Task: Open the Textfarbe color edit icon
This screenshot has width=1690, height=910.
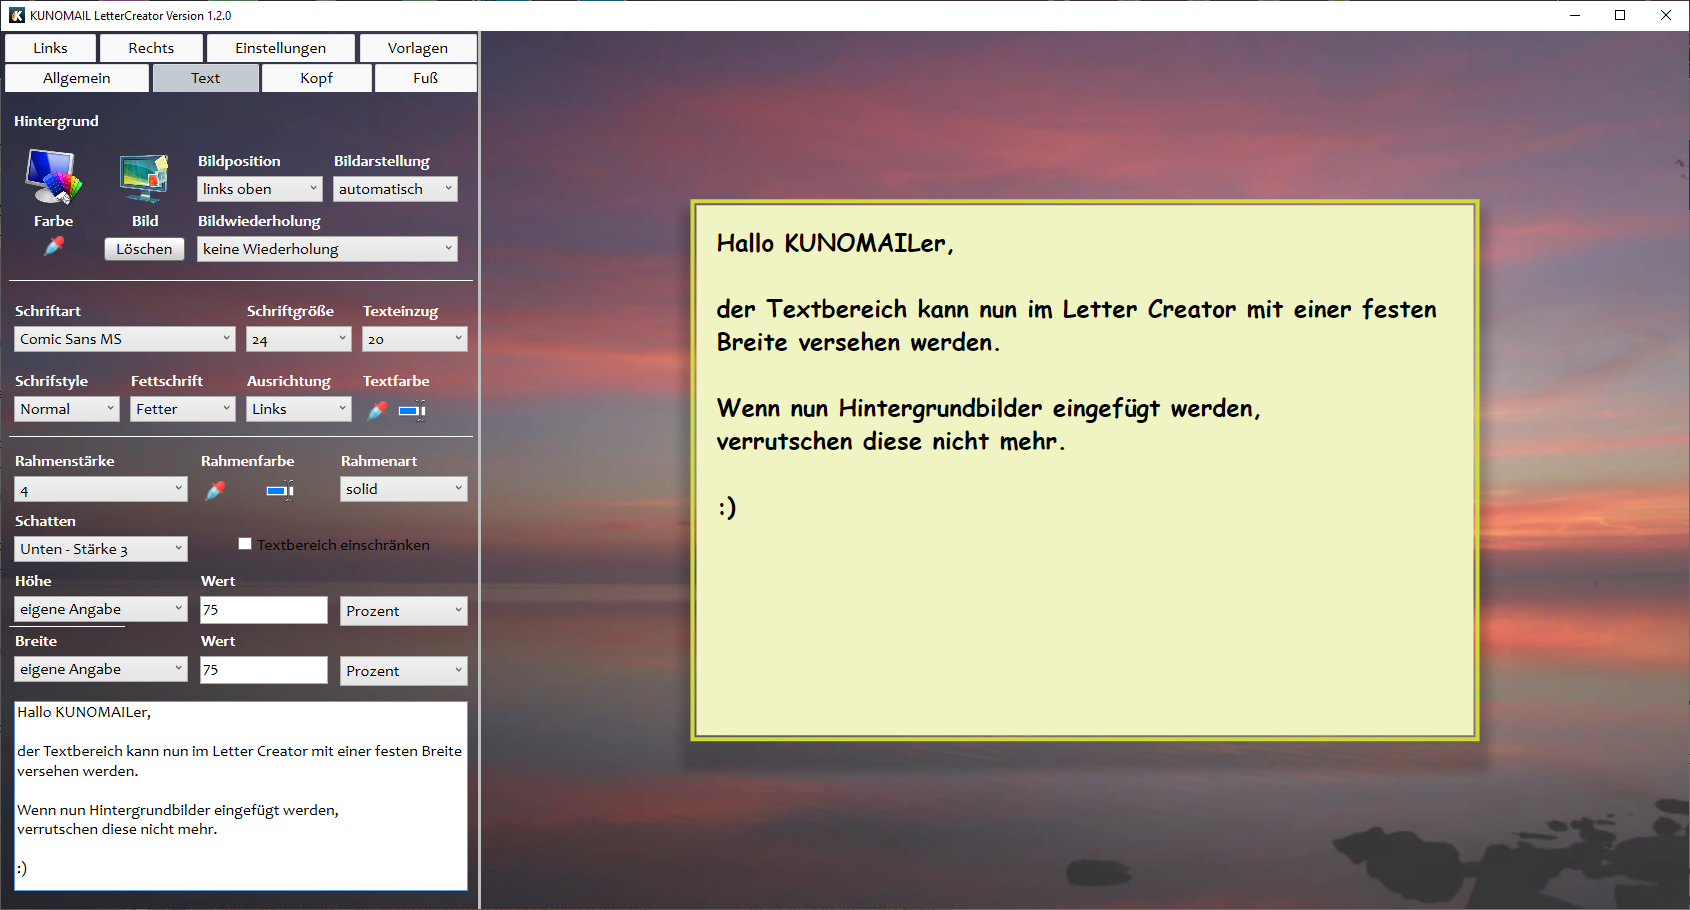Action: coord(412,410)
